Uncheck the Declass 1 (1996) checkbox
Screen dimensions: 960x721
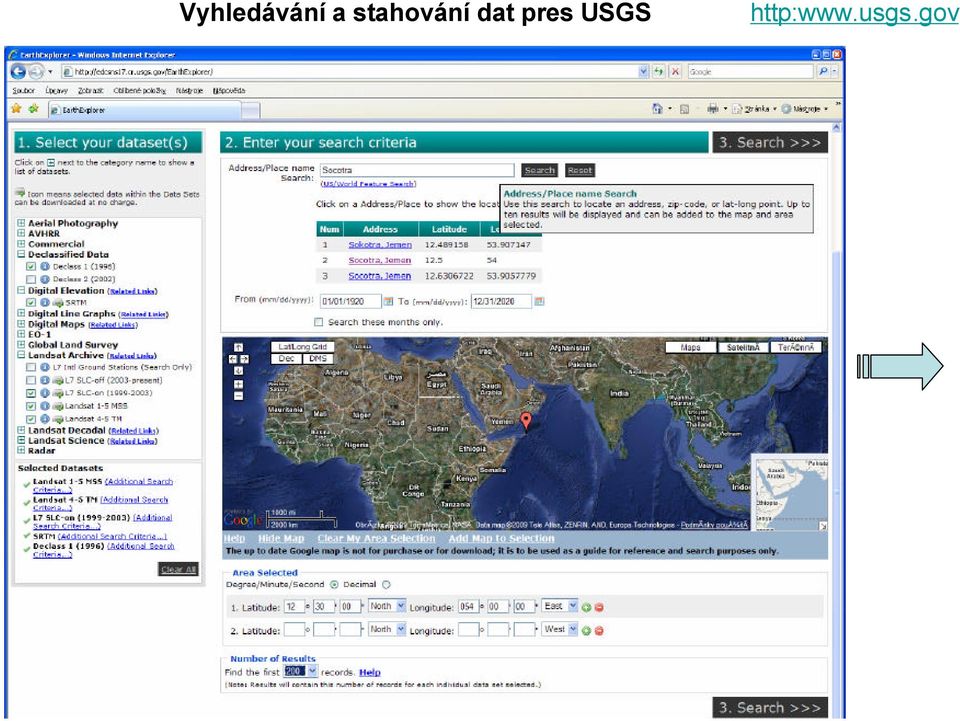[x=31, y=266]
